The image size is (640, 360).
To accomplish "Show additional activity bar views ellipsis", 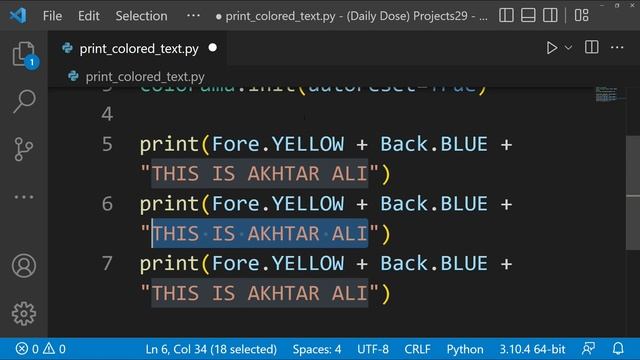I will [24, 197].
